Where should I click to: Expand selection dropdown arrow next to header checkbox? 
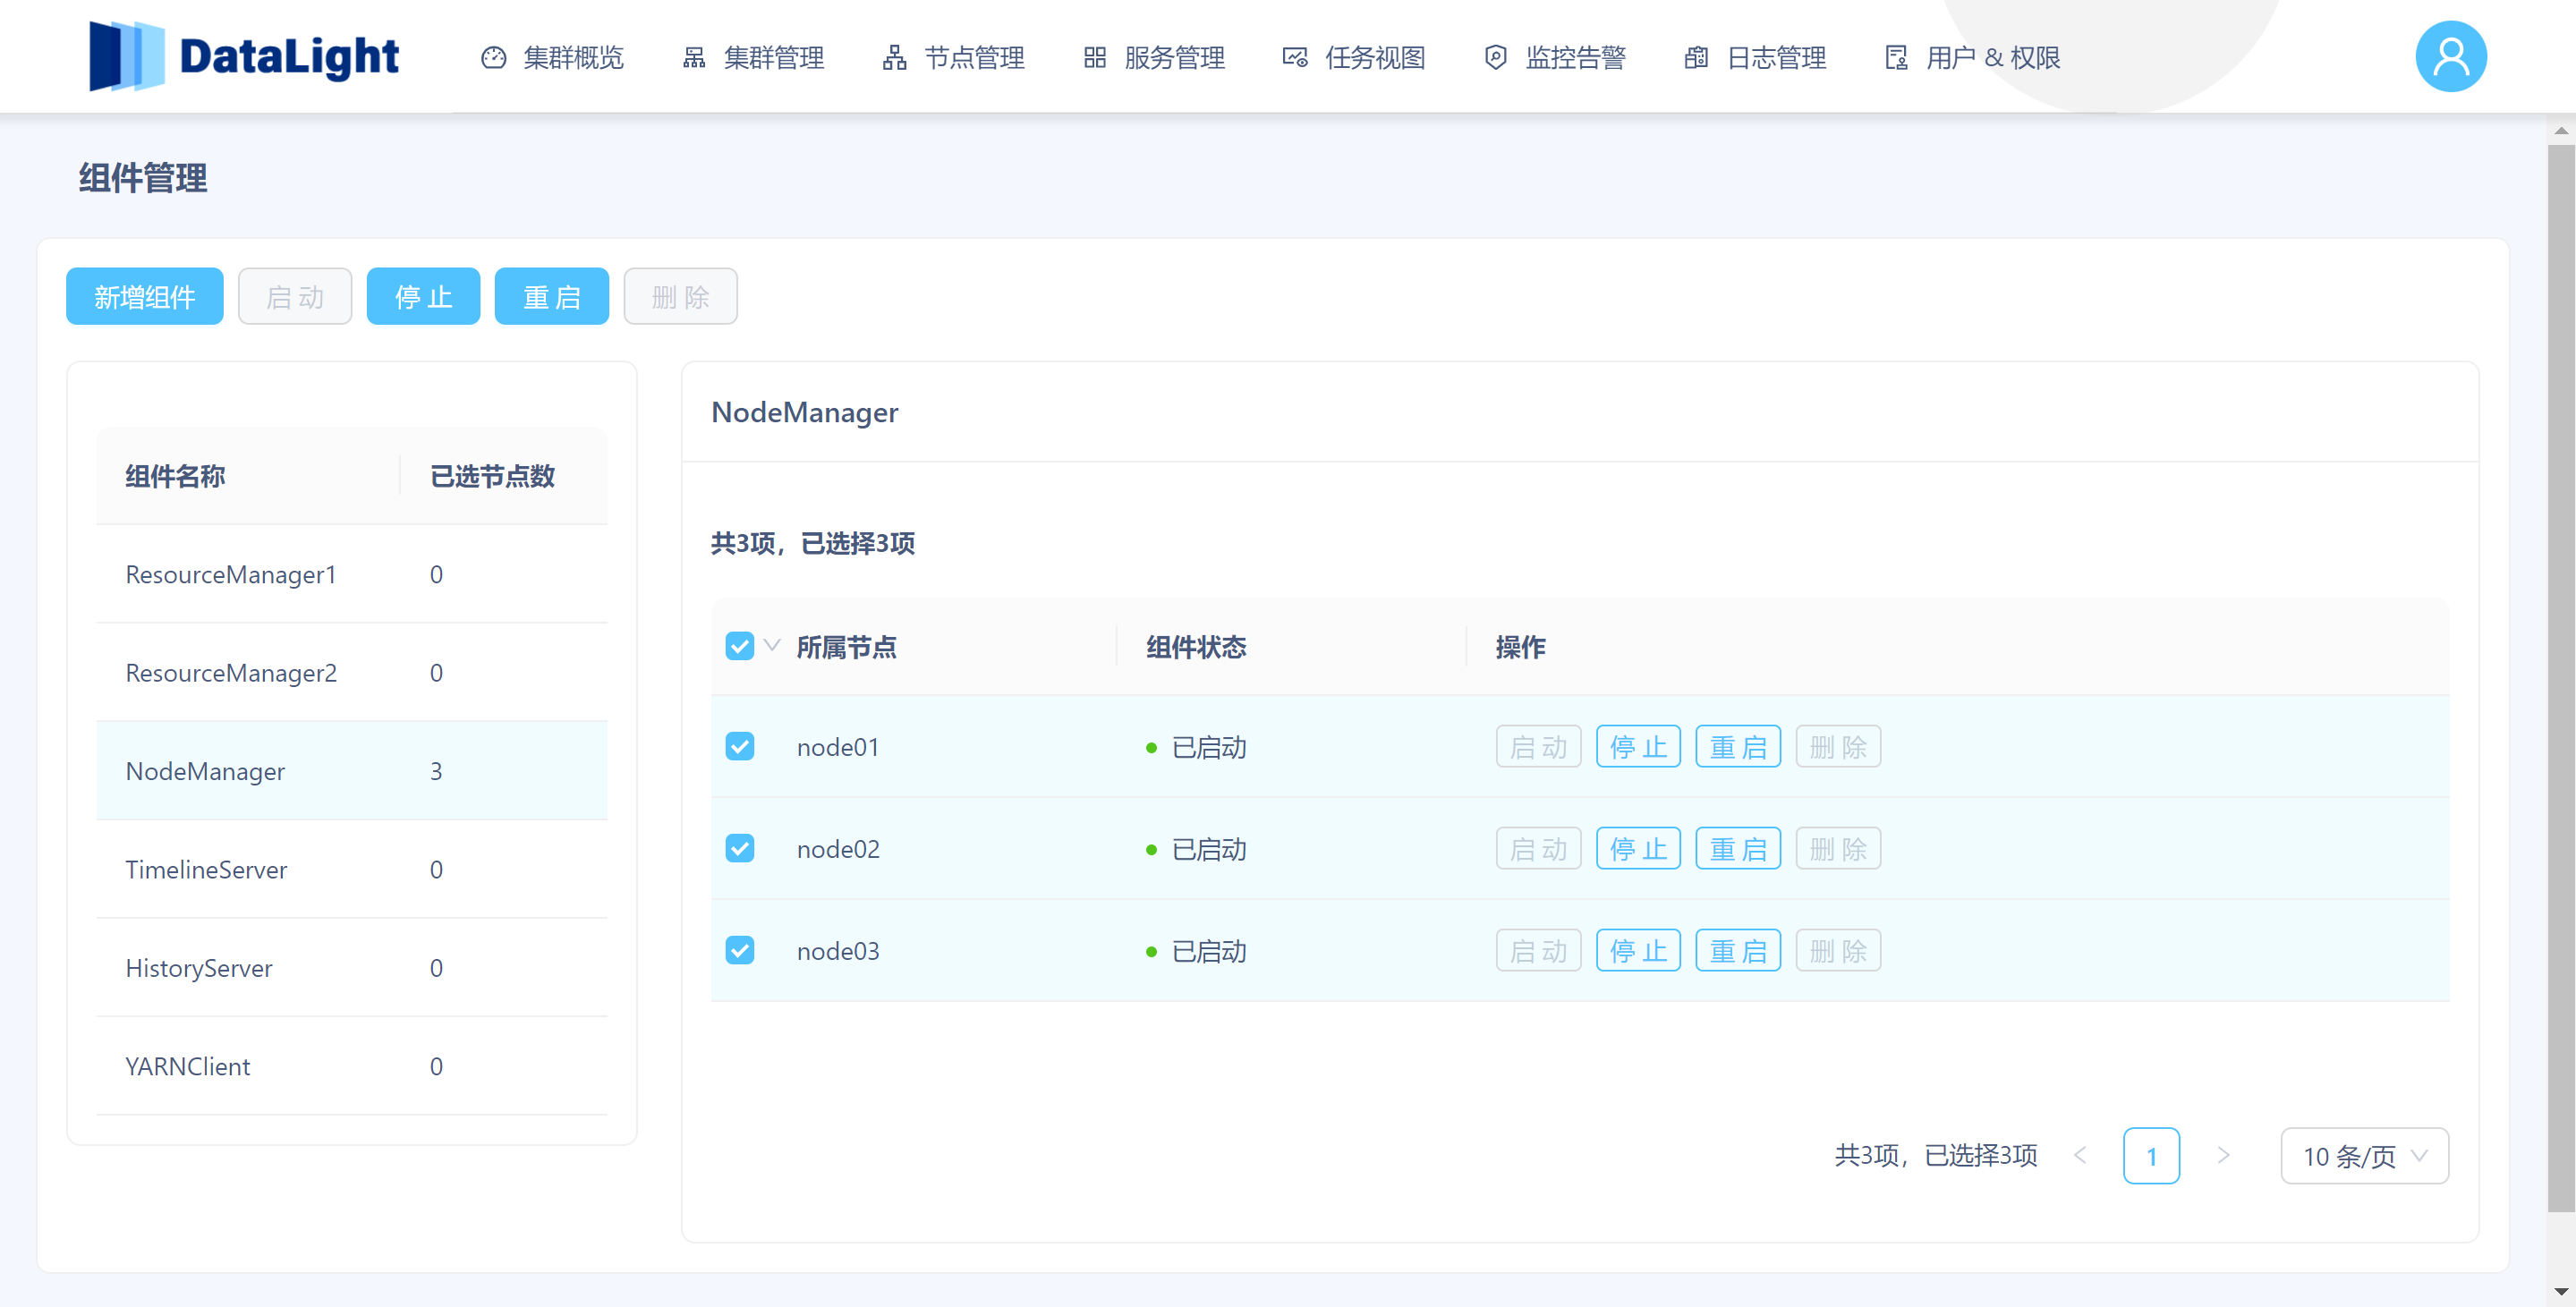772,645
